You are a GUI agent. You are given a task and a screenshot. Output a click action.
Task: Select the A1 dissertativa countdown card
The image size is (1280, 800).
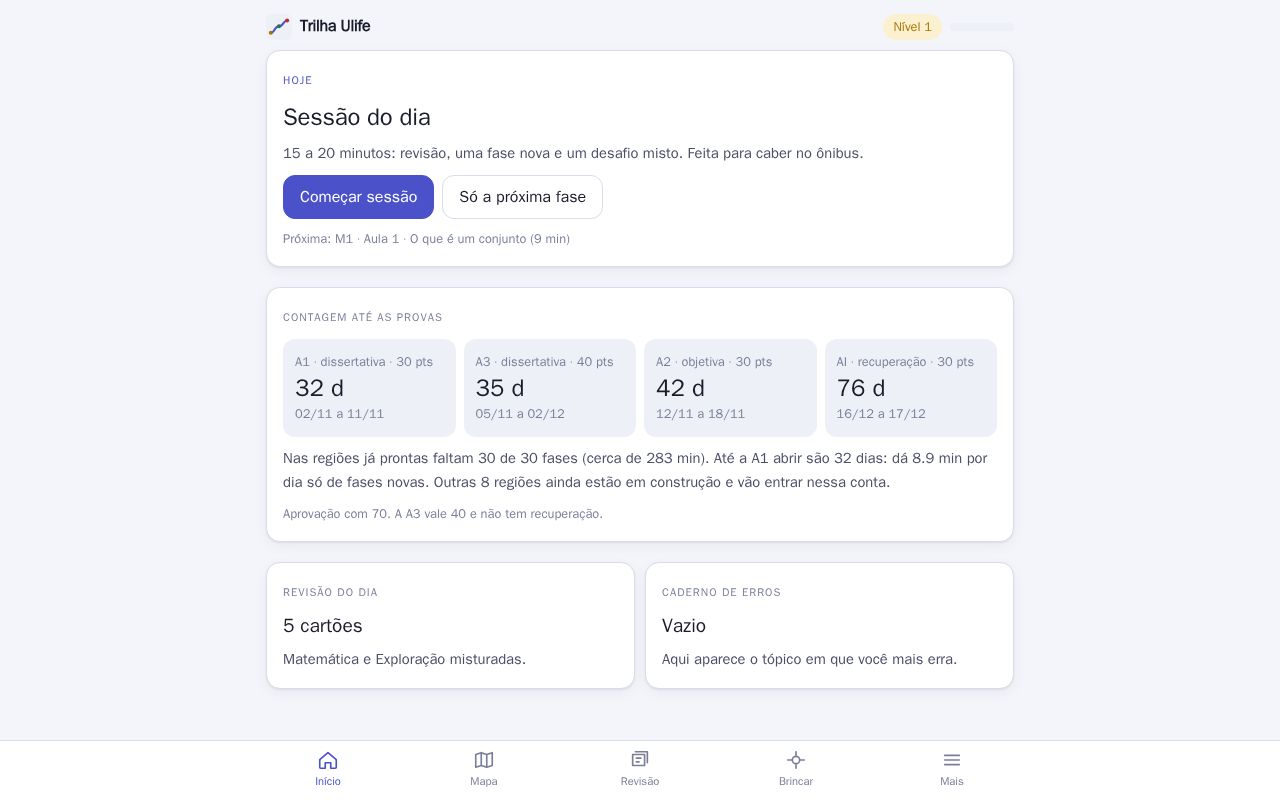point(369,388)
